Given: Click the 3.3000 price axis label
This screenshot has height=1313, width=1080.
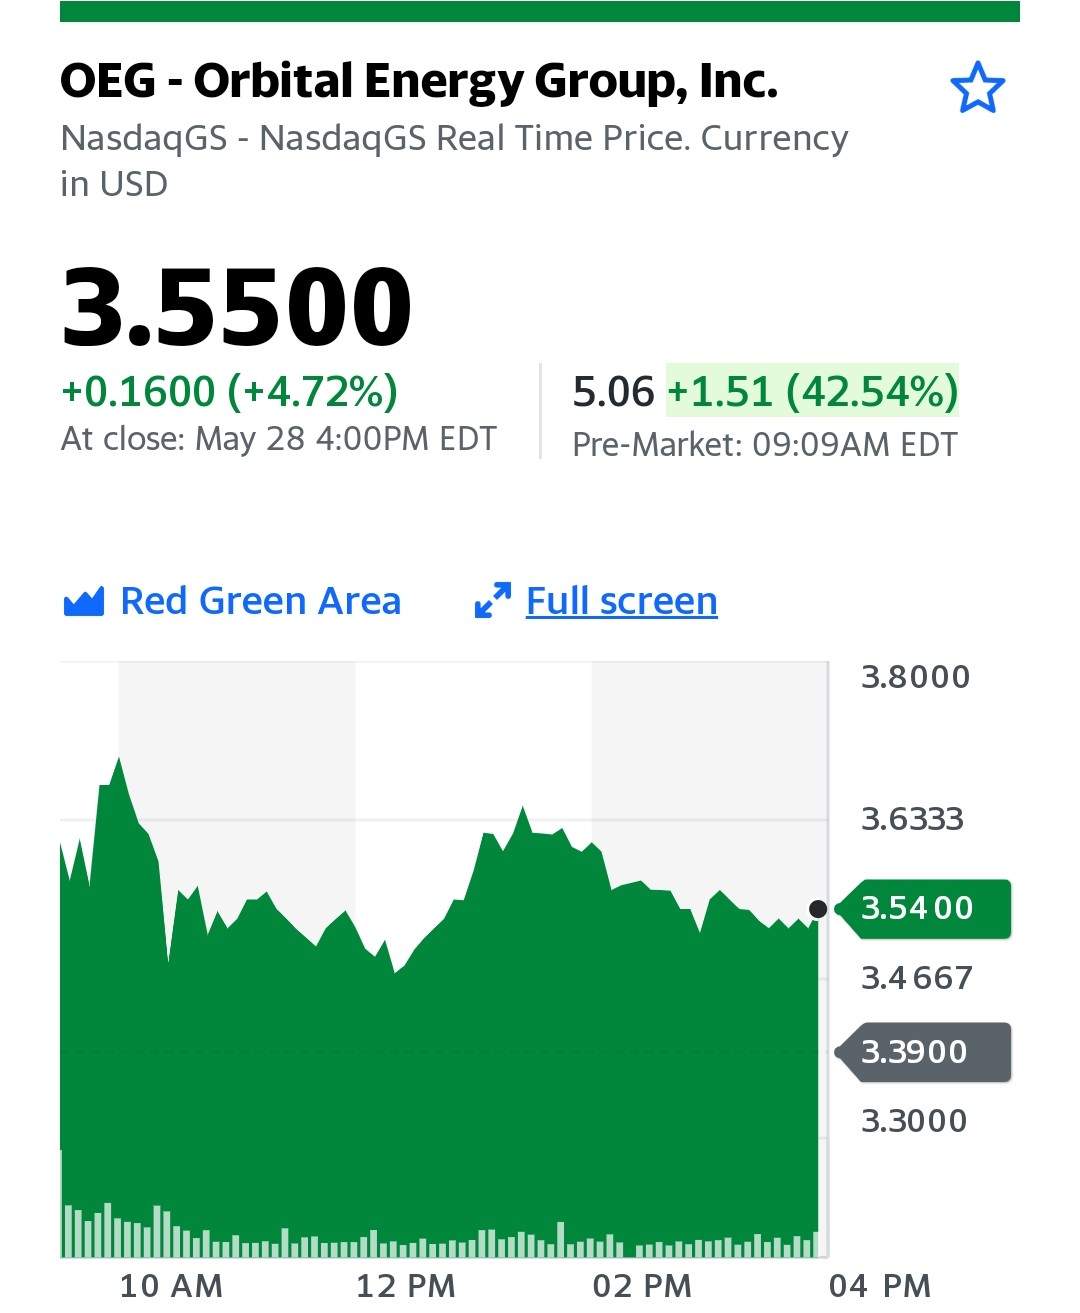Looking at the screenshot, I should tap(915, 1121).
